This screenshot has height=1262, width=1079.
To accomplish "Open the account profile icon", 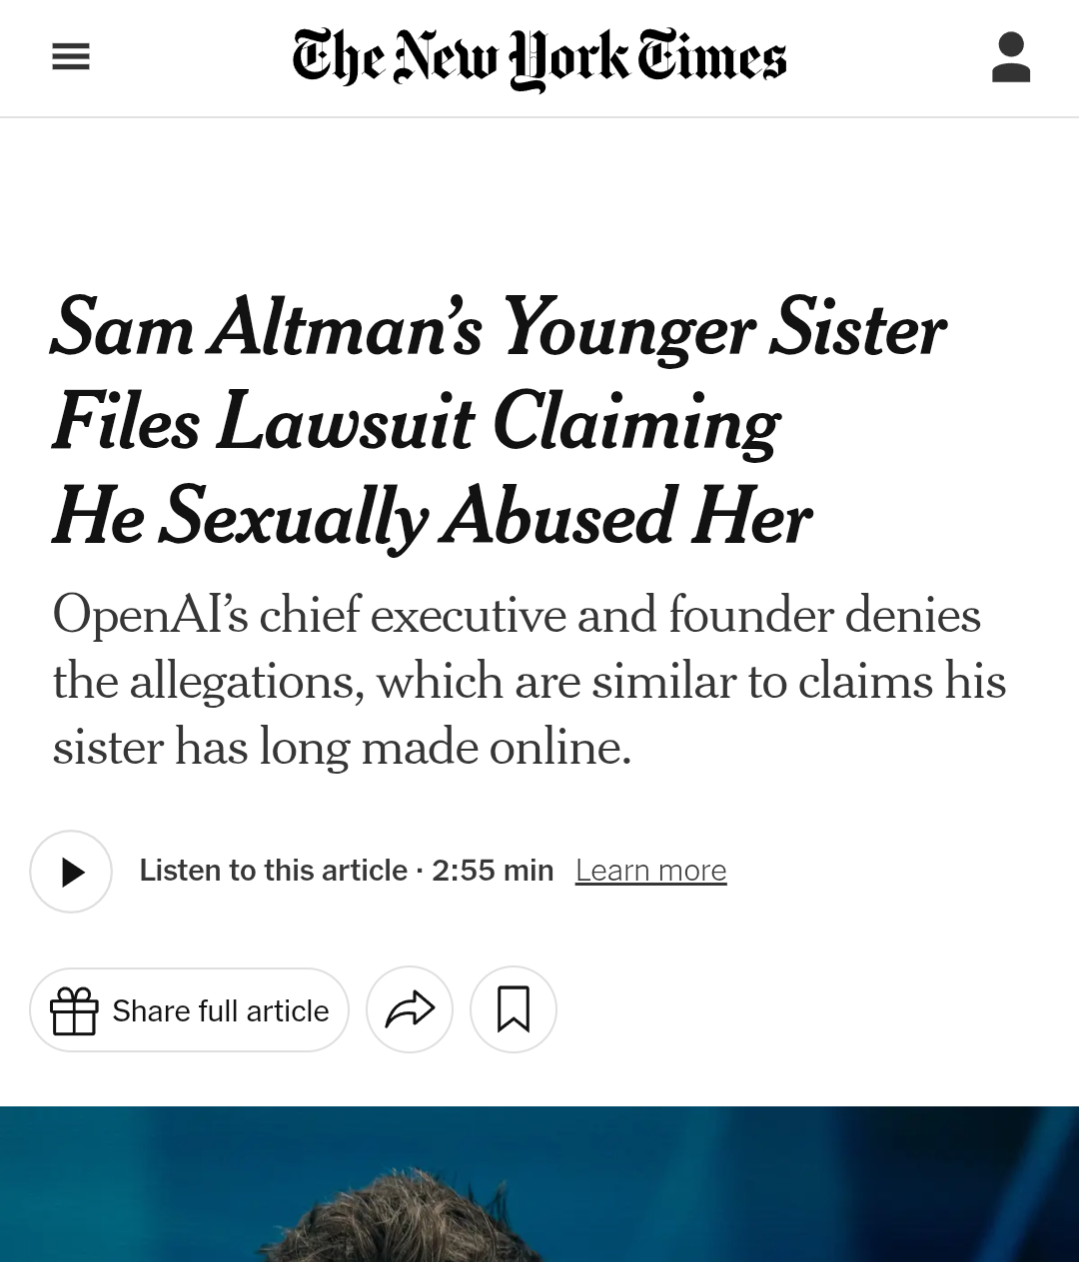I will (1010, 57).
